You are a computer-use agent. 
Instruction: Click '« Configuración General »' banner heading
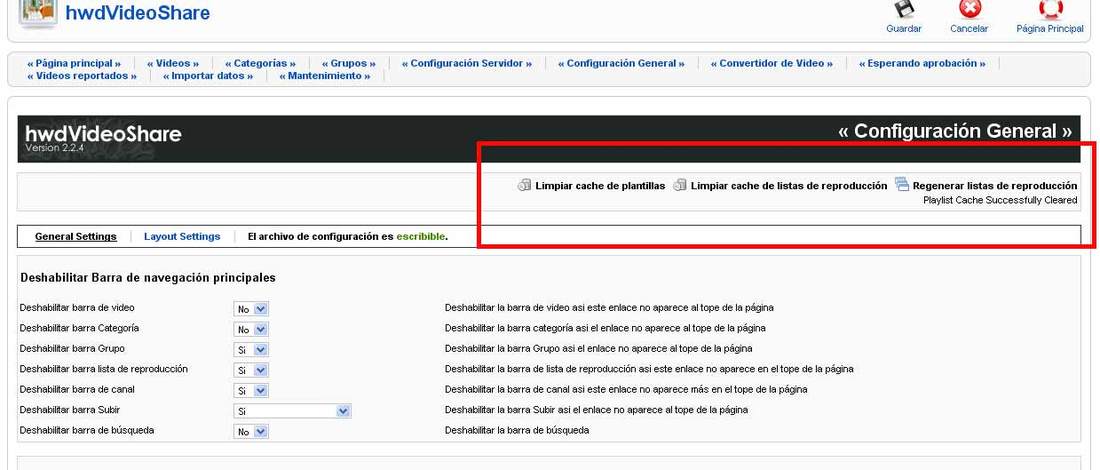coord(955,131)
